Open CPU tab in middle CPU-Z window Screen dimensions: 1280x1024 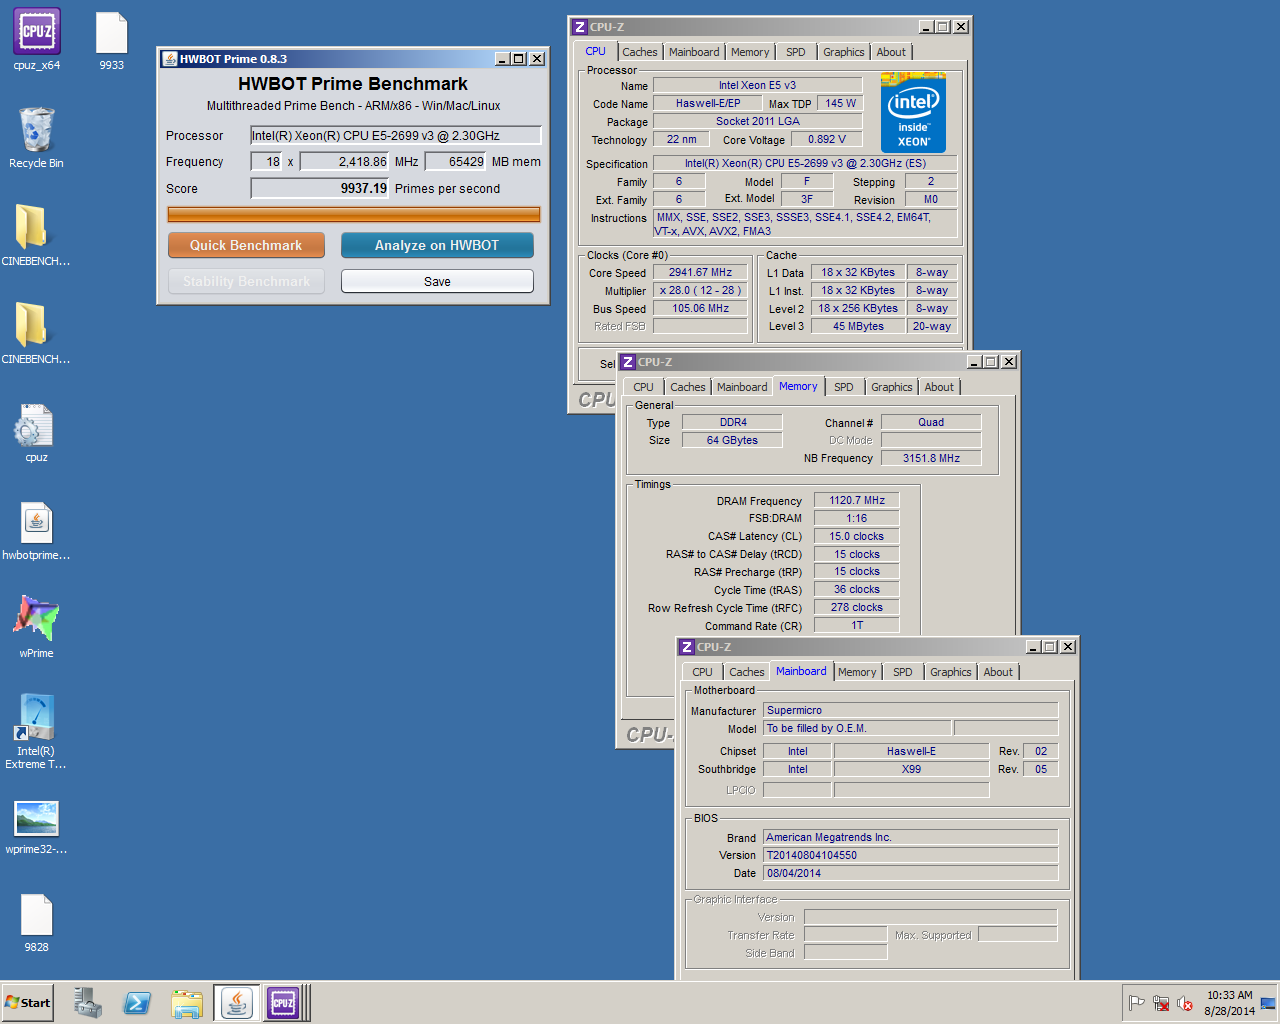point(643,387)
